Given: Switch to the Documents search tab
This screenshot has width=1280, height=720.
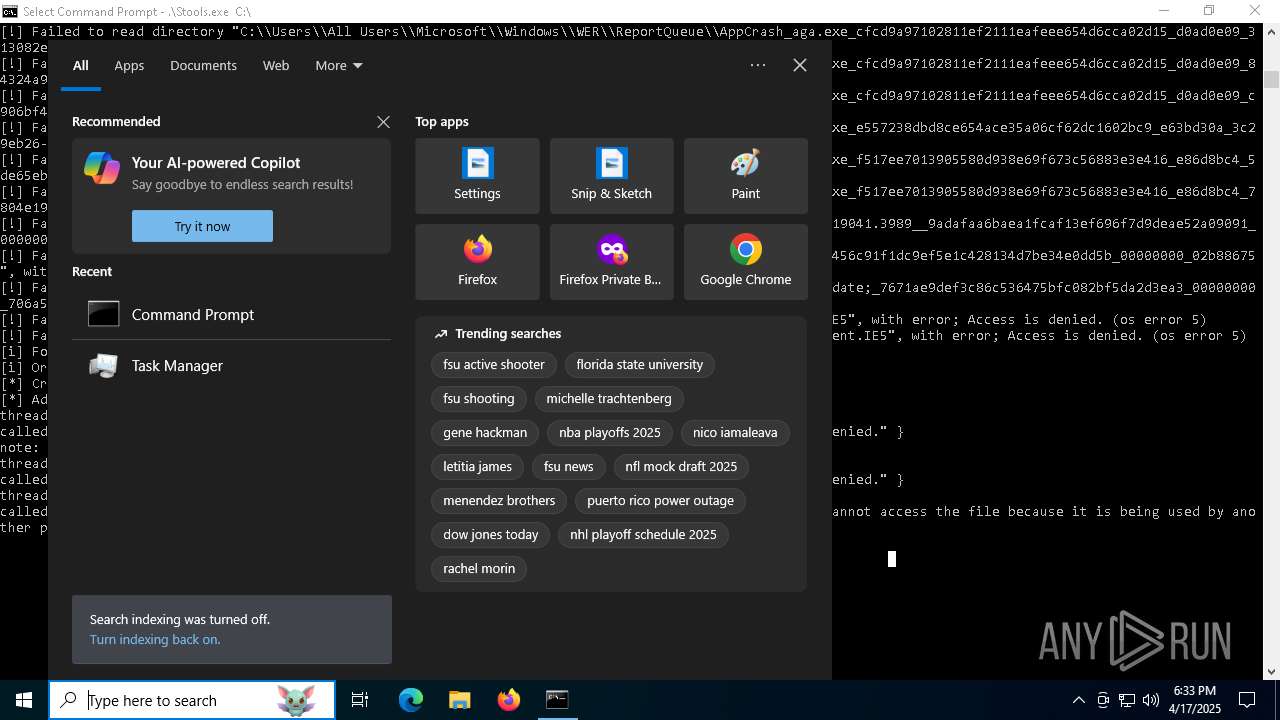Looking at the screenshot, I should tap(203, 65).
